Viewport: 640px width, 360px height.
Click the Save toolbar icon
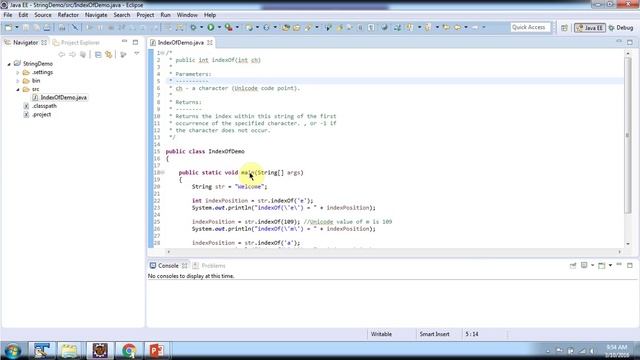click(26, 27)
